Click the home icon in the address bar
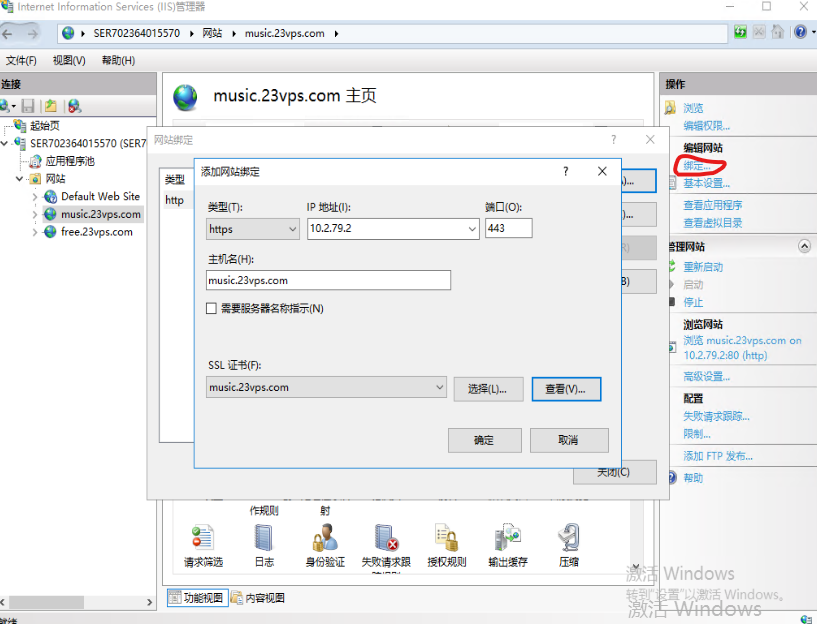The height and width of the screenshot is (624, 817). [x=777, y=32]
